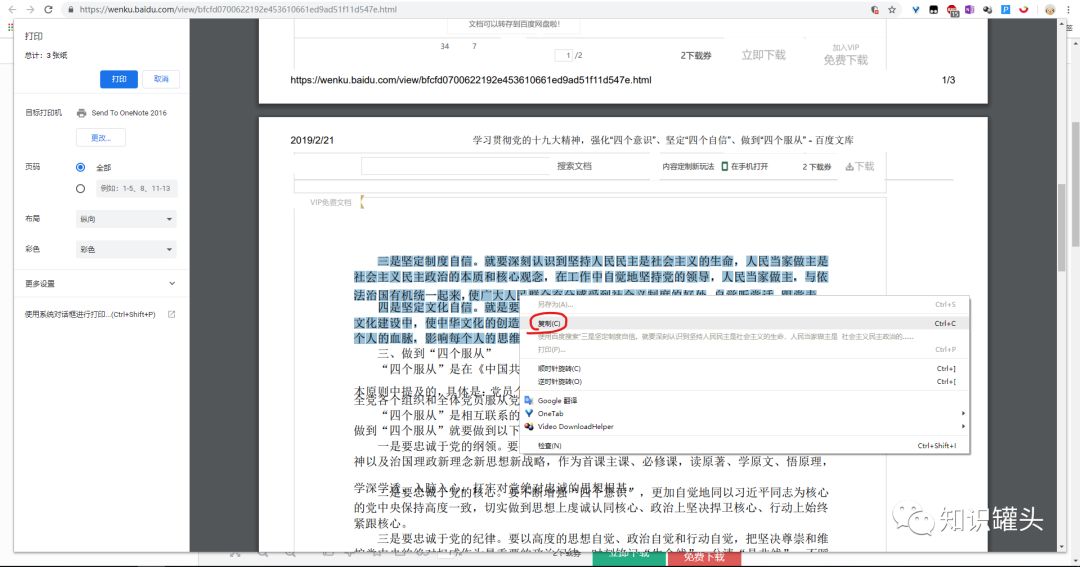Reload the page with the refresh icon

click(x=48, y=10)
